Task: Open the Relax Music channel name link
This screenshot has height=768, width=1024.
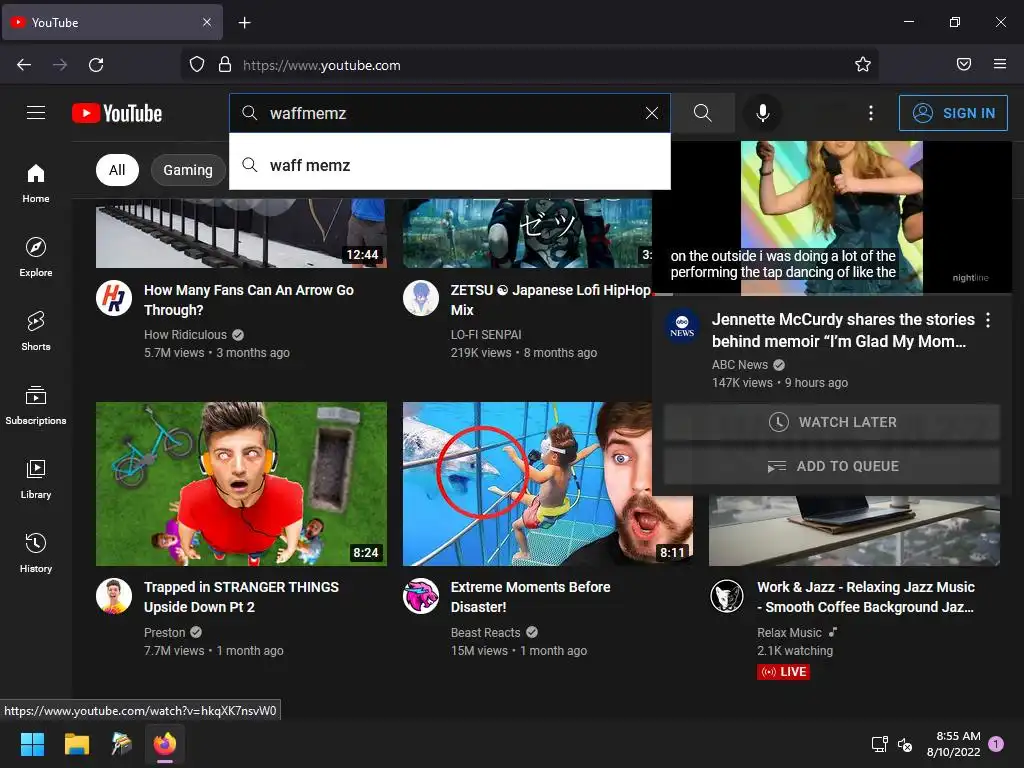Action: (x=790, y=632)
